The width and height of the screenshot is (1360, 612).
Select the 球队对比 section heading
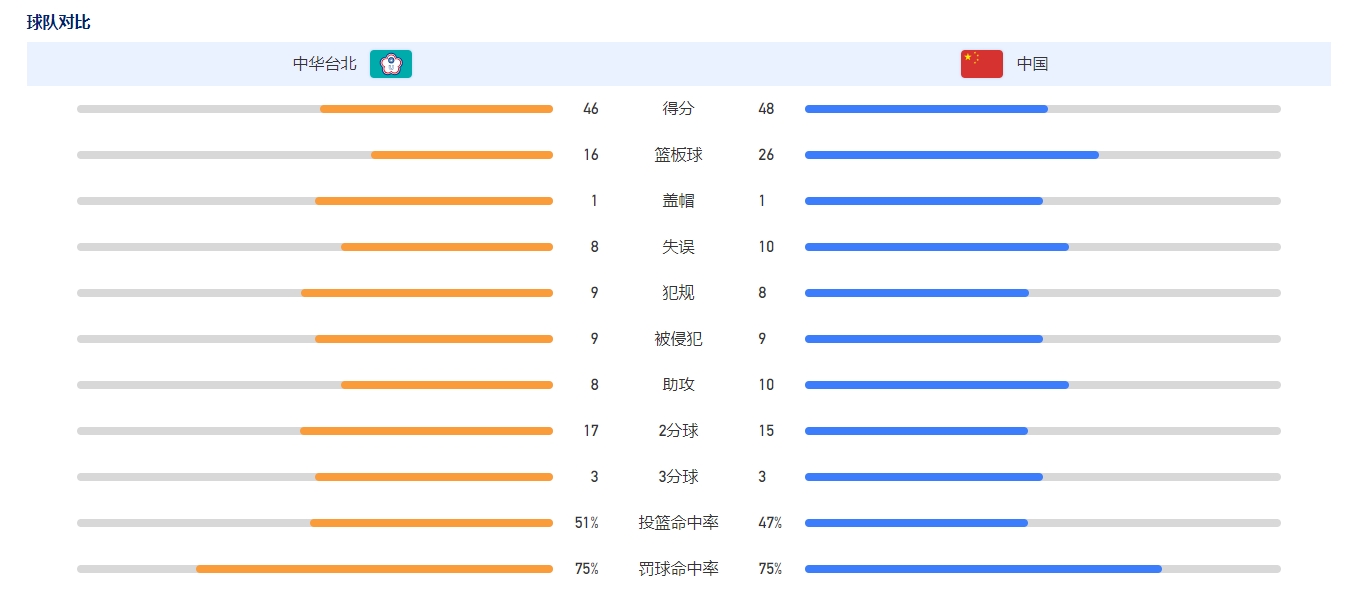[x=58, y=22]
